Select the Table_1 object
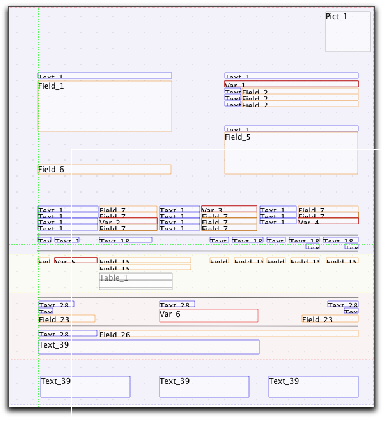Image resolution: width=388 pixels, height=422 pixels. coord(136,281)
